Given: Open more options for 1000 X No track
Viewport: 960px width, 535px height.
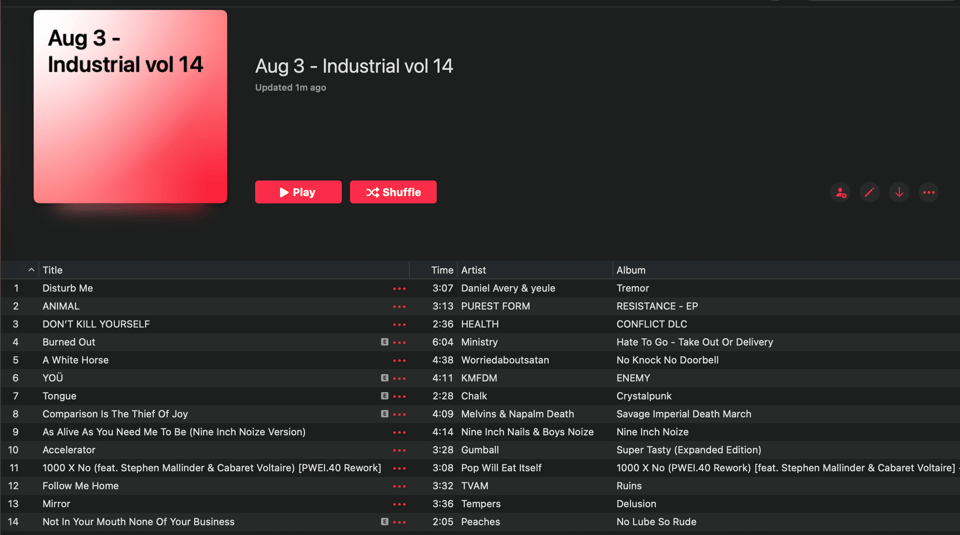Looking at the screenshot, I should coord(399,468).
